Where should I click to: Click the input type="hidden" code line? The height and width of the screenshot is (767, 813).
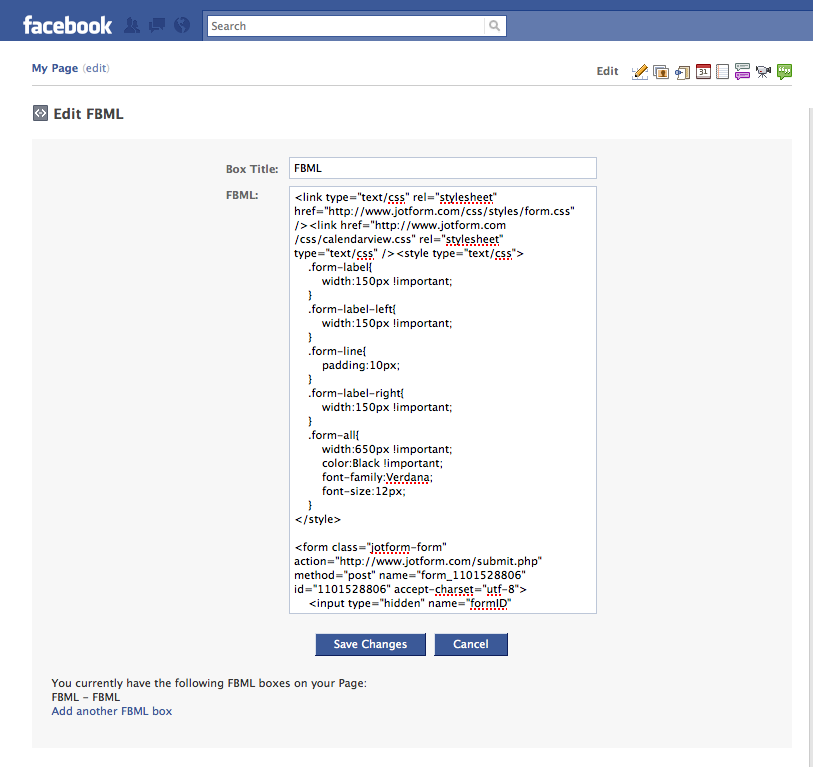tap(410, 603)
